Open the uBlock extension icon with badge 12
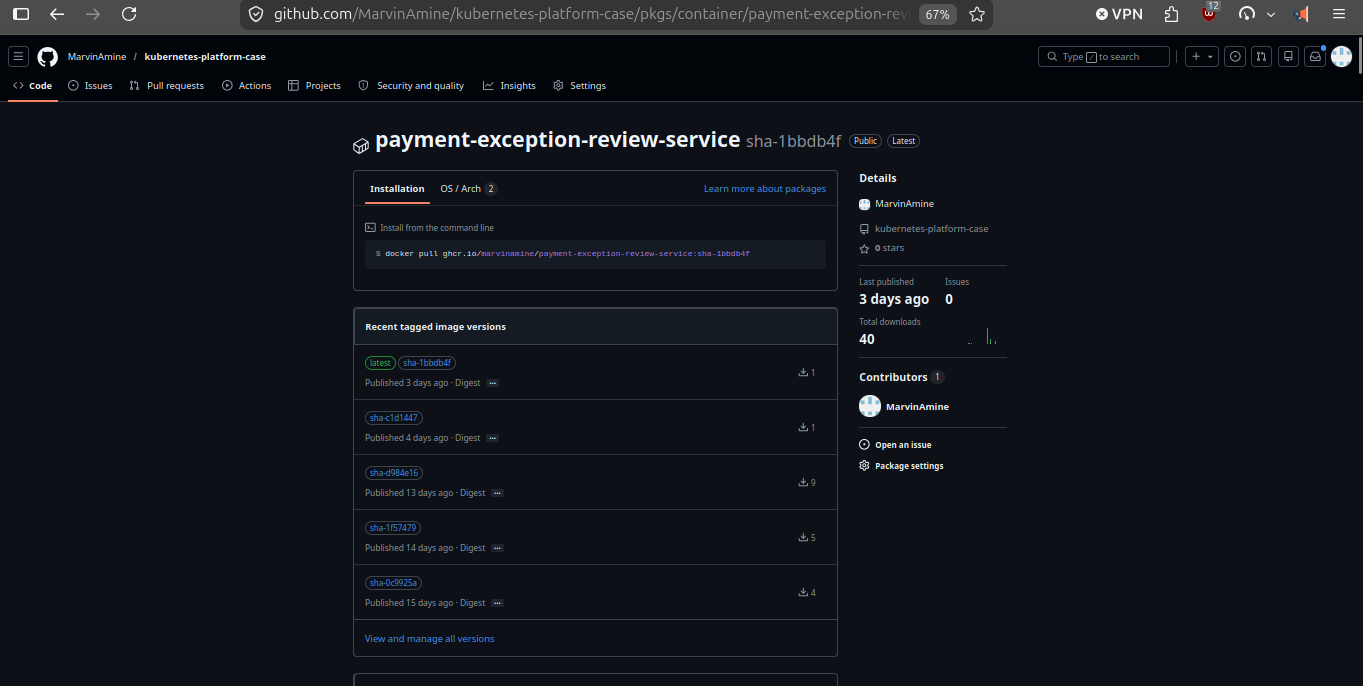The image size is (1363, 686). coord(1209,13)
